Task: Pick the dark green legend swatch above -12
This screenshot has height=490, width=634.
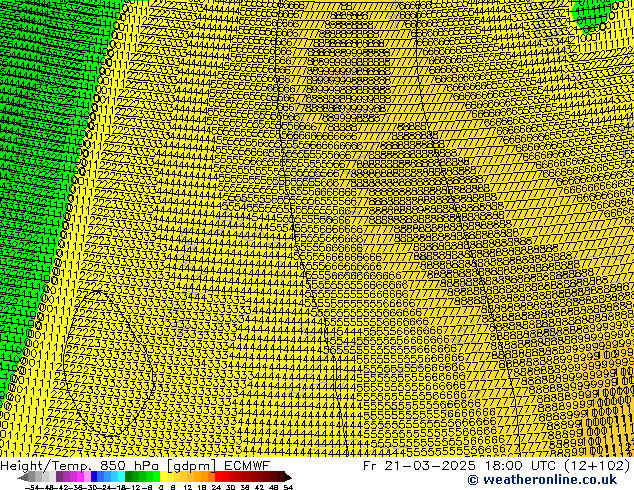Action: (x=129, y=477)
